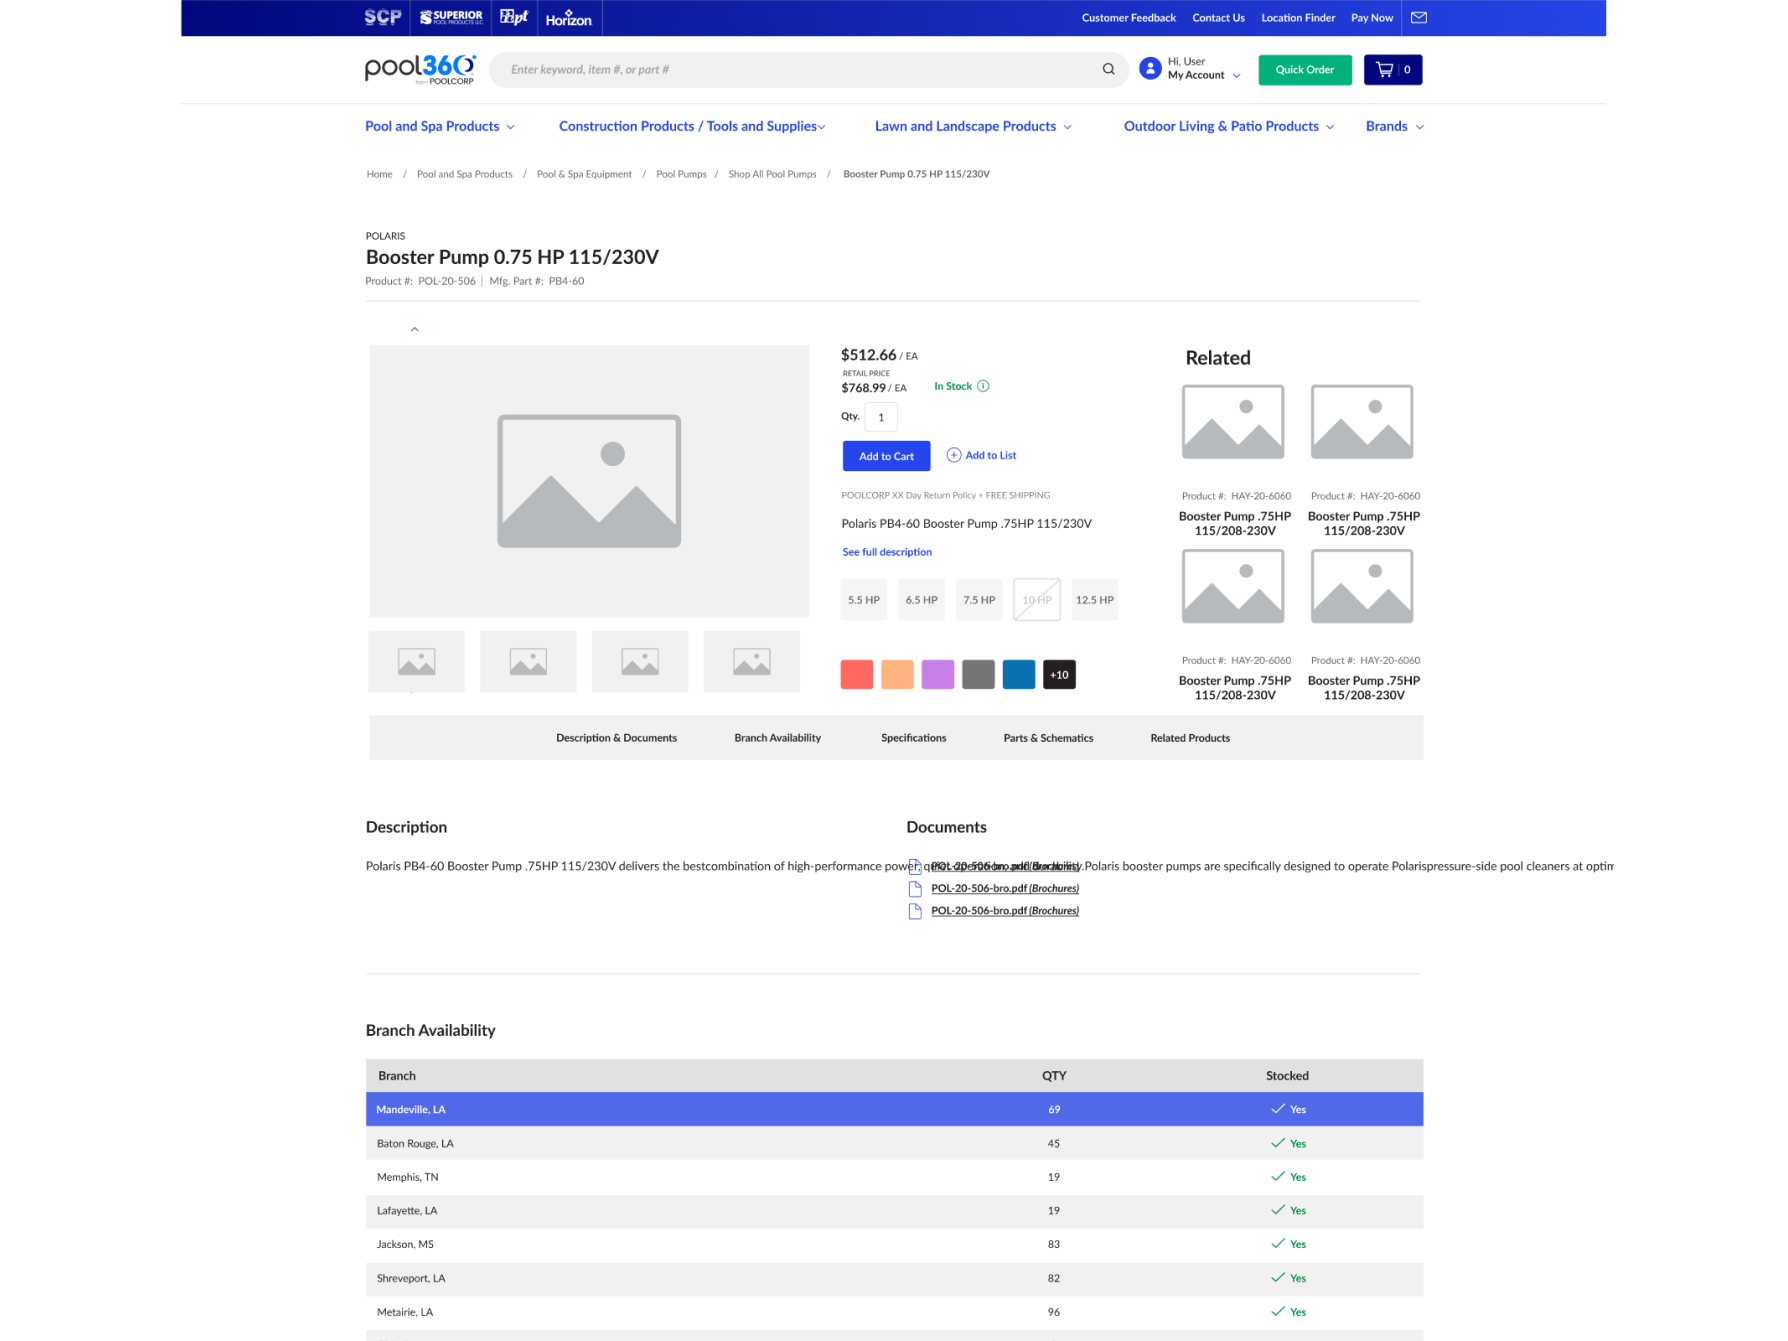
Task: Select the Mandeville, LA branch row
Action: coord(894,1109)
